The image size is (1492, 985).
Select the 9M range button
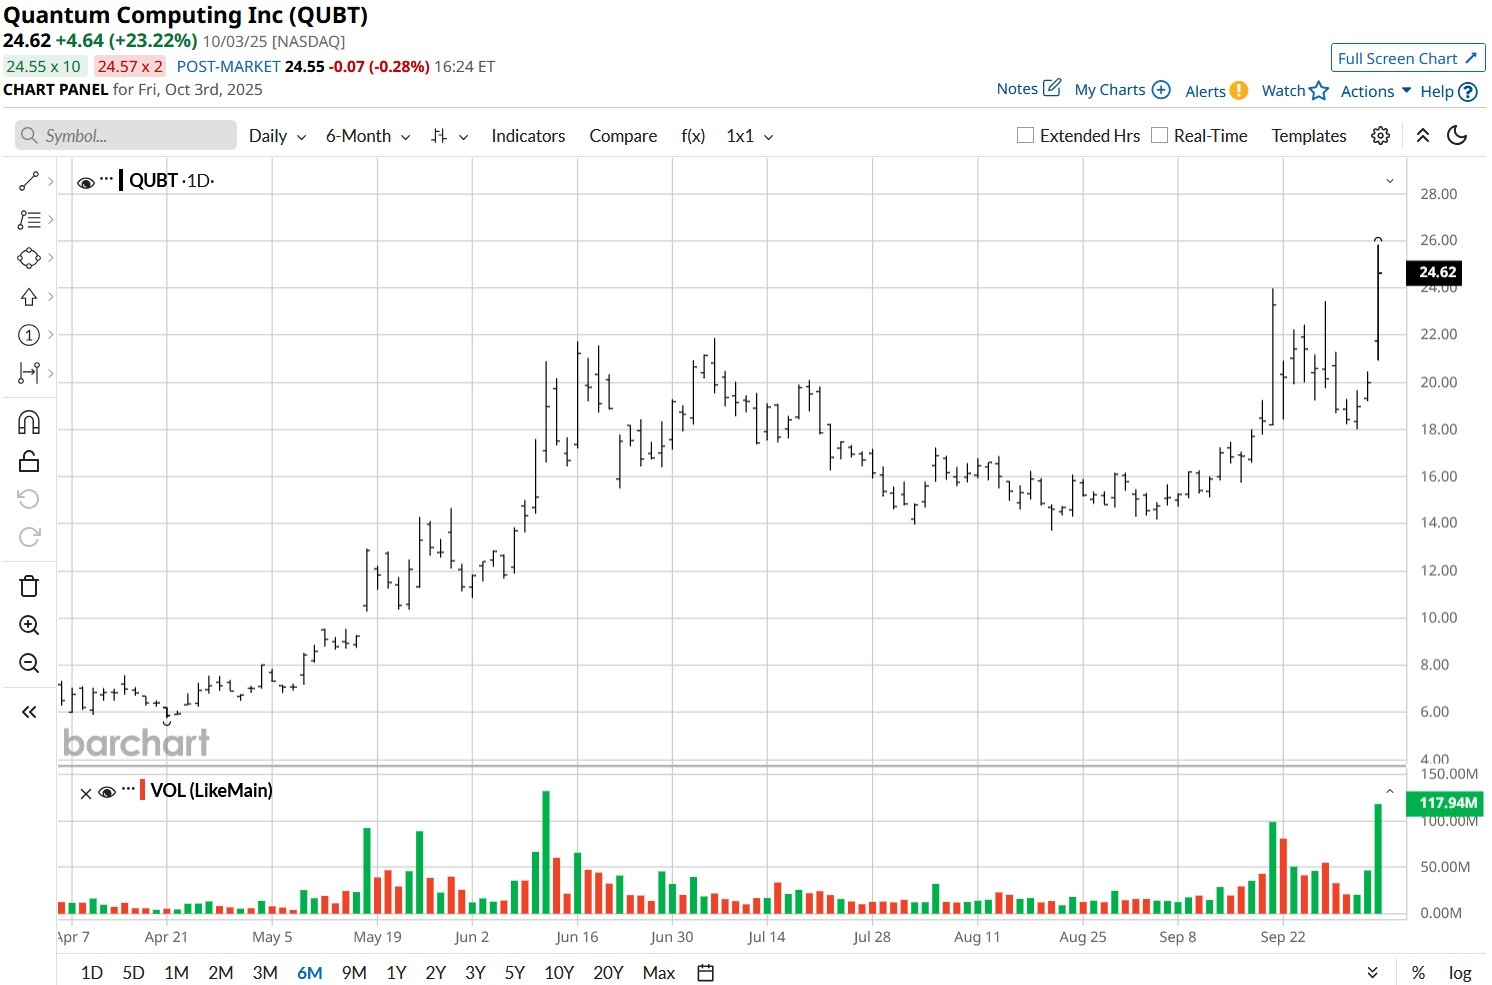point(354,973)
